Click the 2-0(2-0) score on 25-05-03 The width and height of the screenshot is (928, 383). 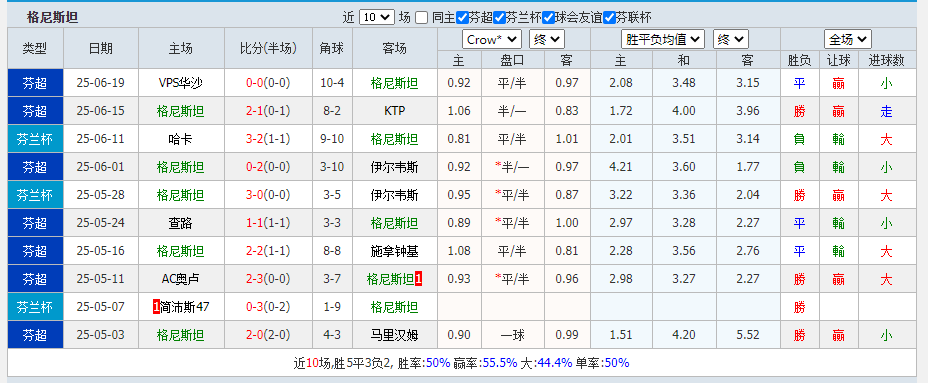268,336
